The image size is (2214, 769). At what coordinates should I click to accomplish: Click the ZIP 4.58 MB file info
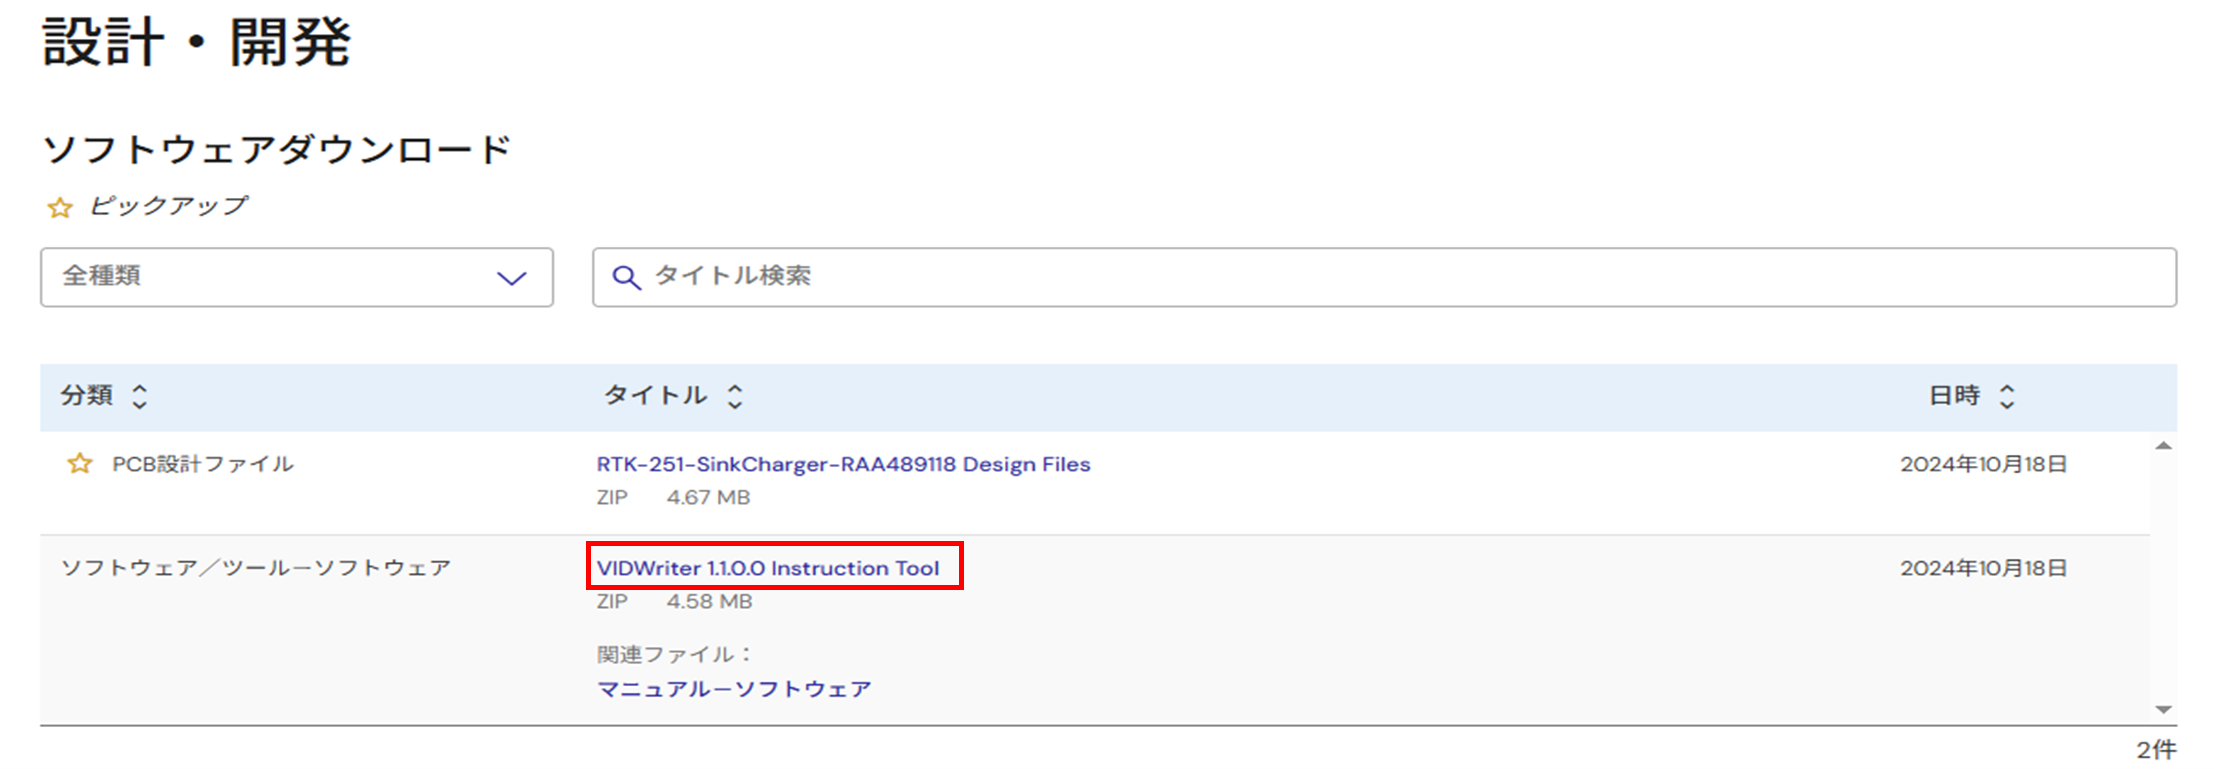point(674,601)
